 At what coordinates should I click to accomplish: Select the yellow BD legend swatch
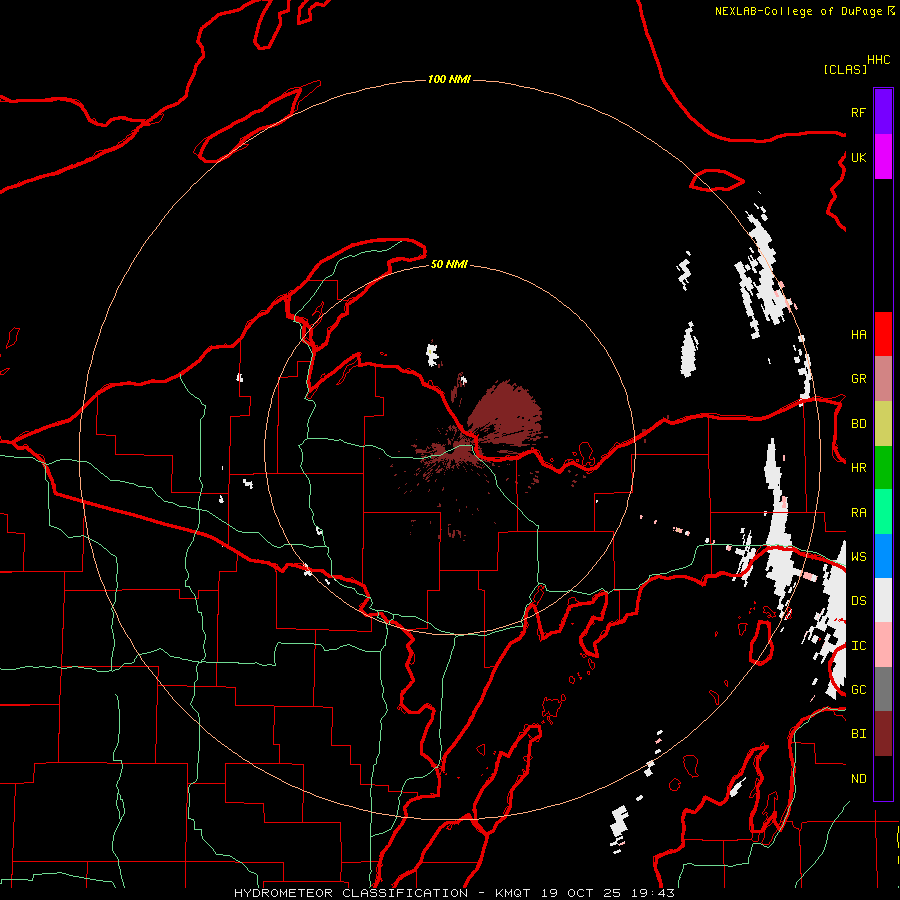click(883, 424)
